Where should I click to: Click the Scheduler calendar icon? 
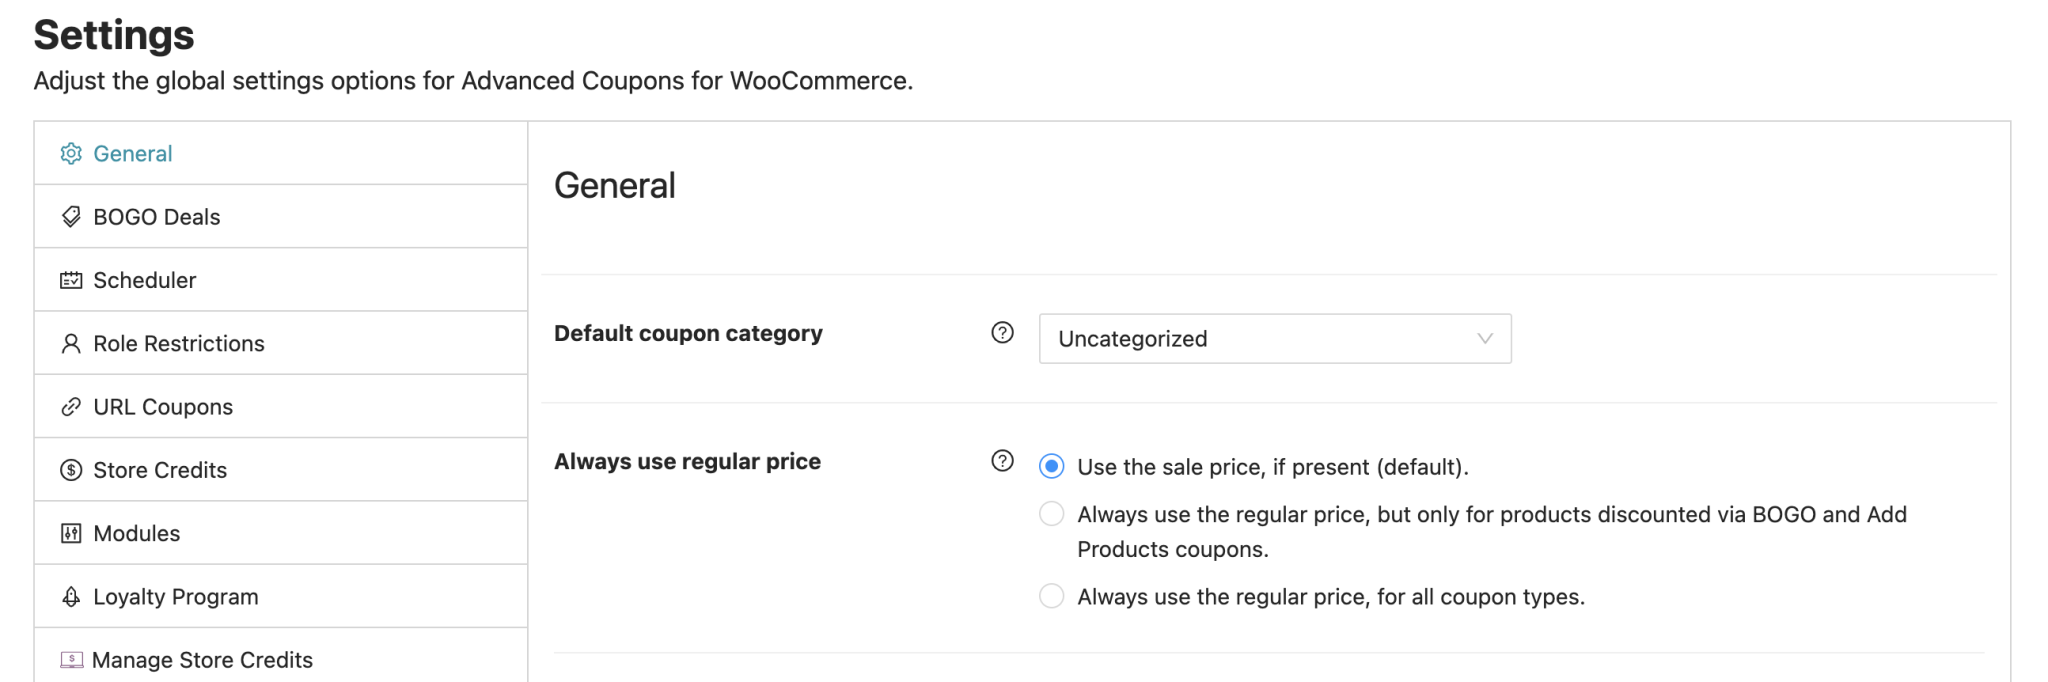coord(71,280)
